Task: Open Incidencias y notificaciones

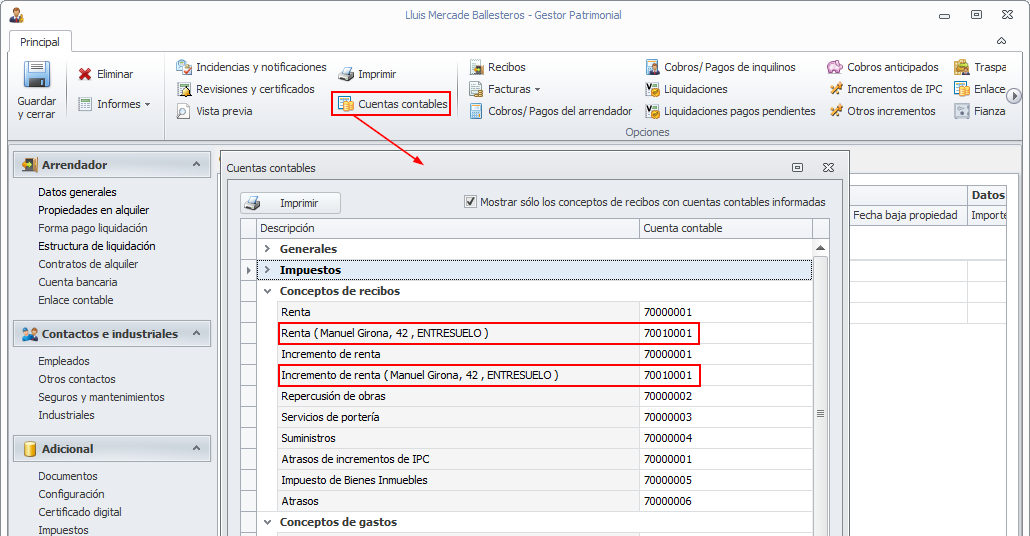Action: [251, 67]
